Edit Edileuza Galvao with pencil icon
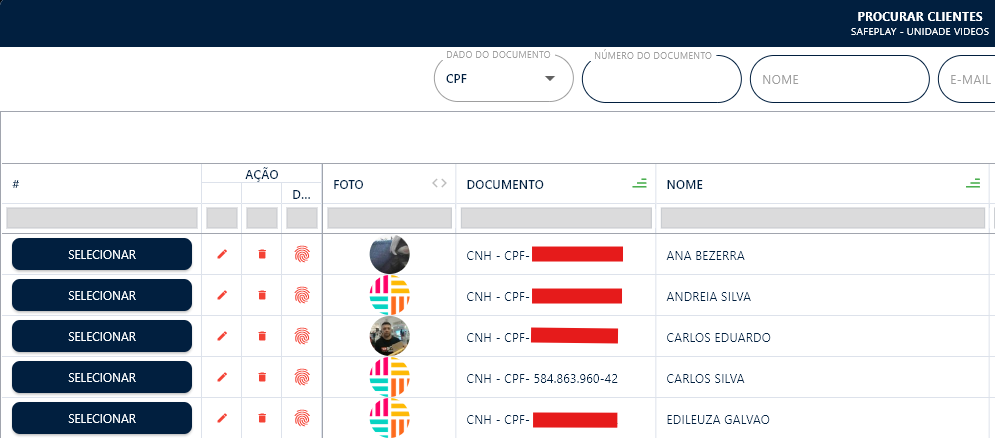 coord(222,418)
